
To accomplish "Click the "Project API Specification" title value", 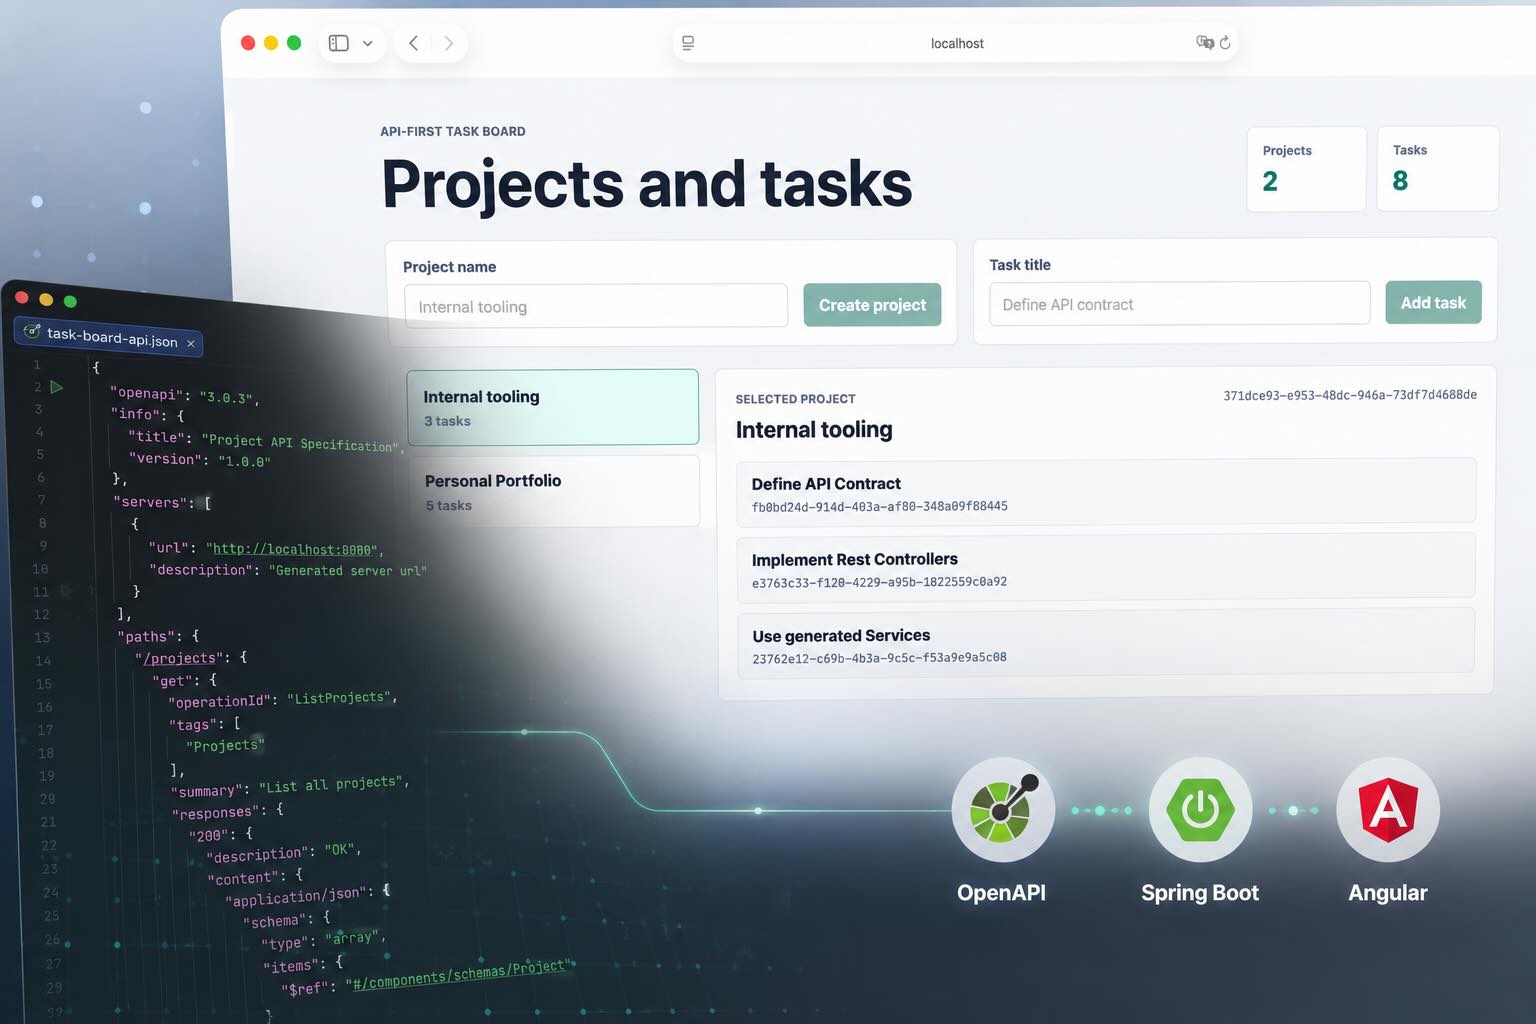I will [300, 443].
